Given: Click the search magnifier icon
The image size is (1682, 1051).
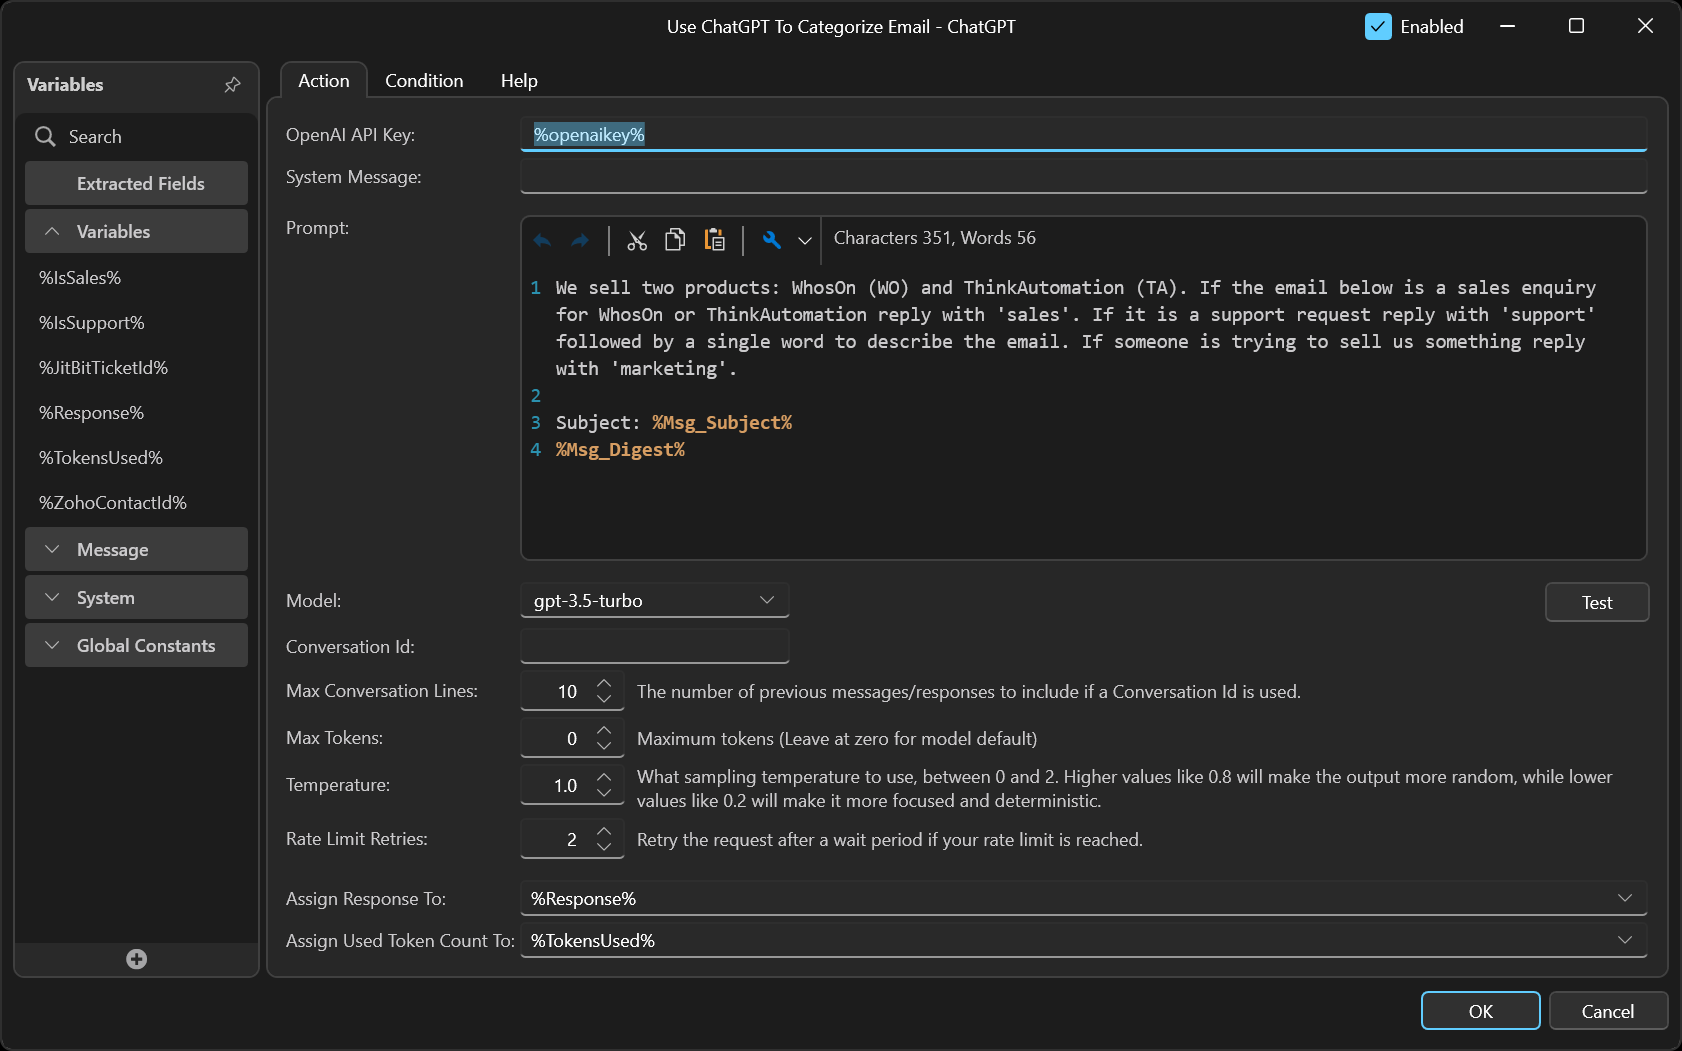Looking at the screenshot, I should click(x=45, y=136).
